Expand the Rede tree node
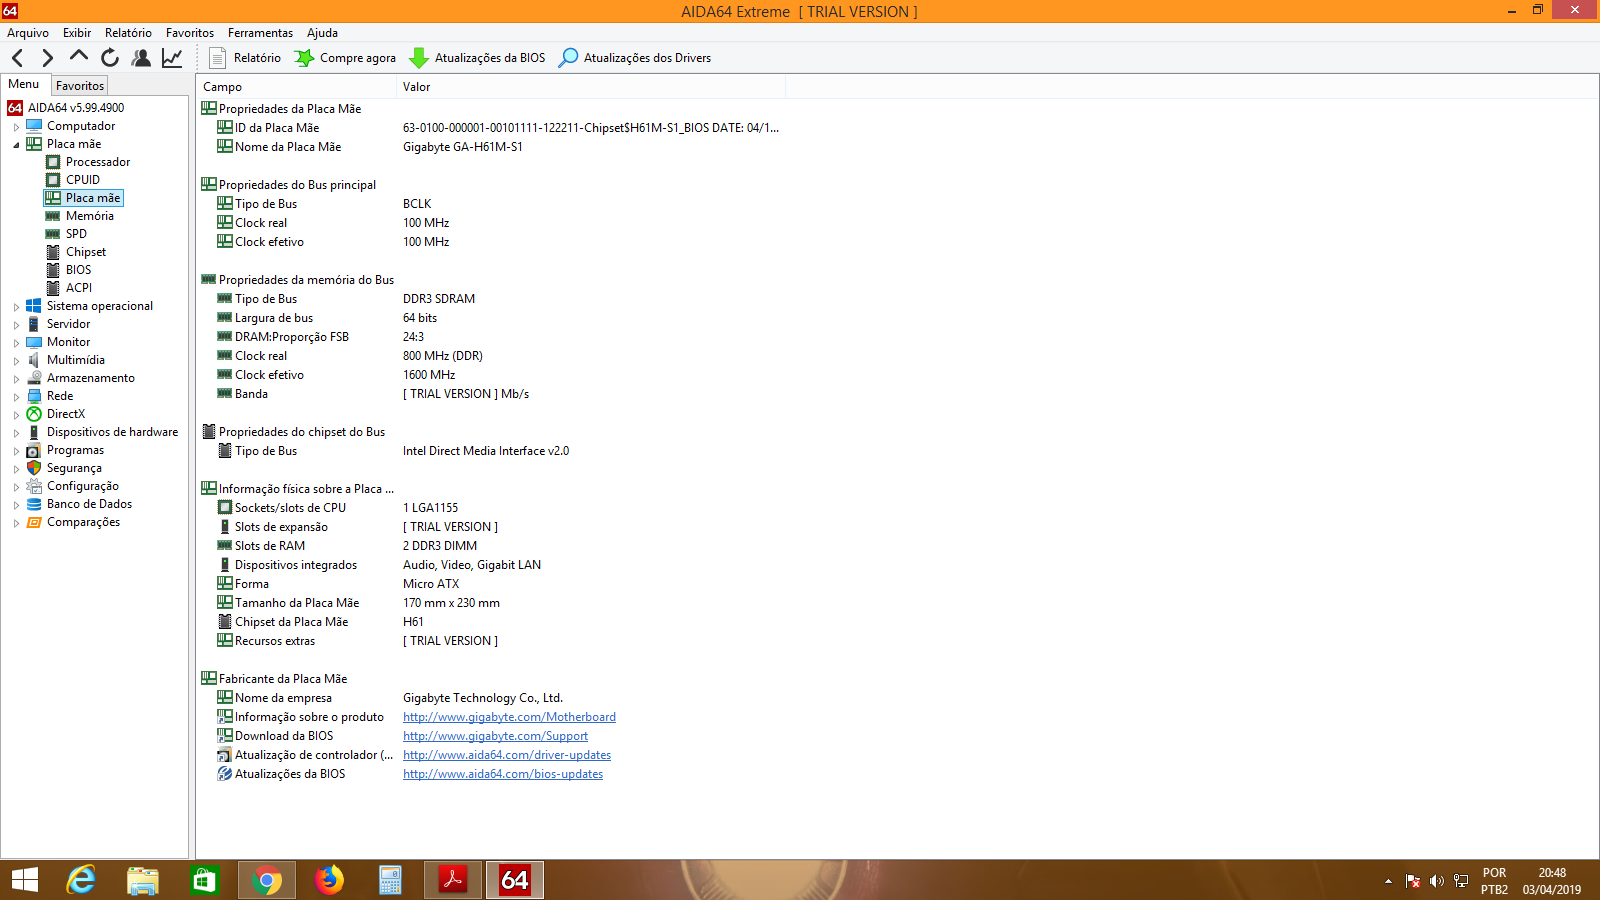 pos(16,397)
